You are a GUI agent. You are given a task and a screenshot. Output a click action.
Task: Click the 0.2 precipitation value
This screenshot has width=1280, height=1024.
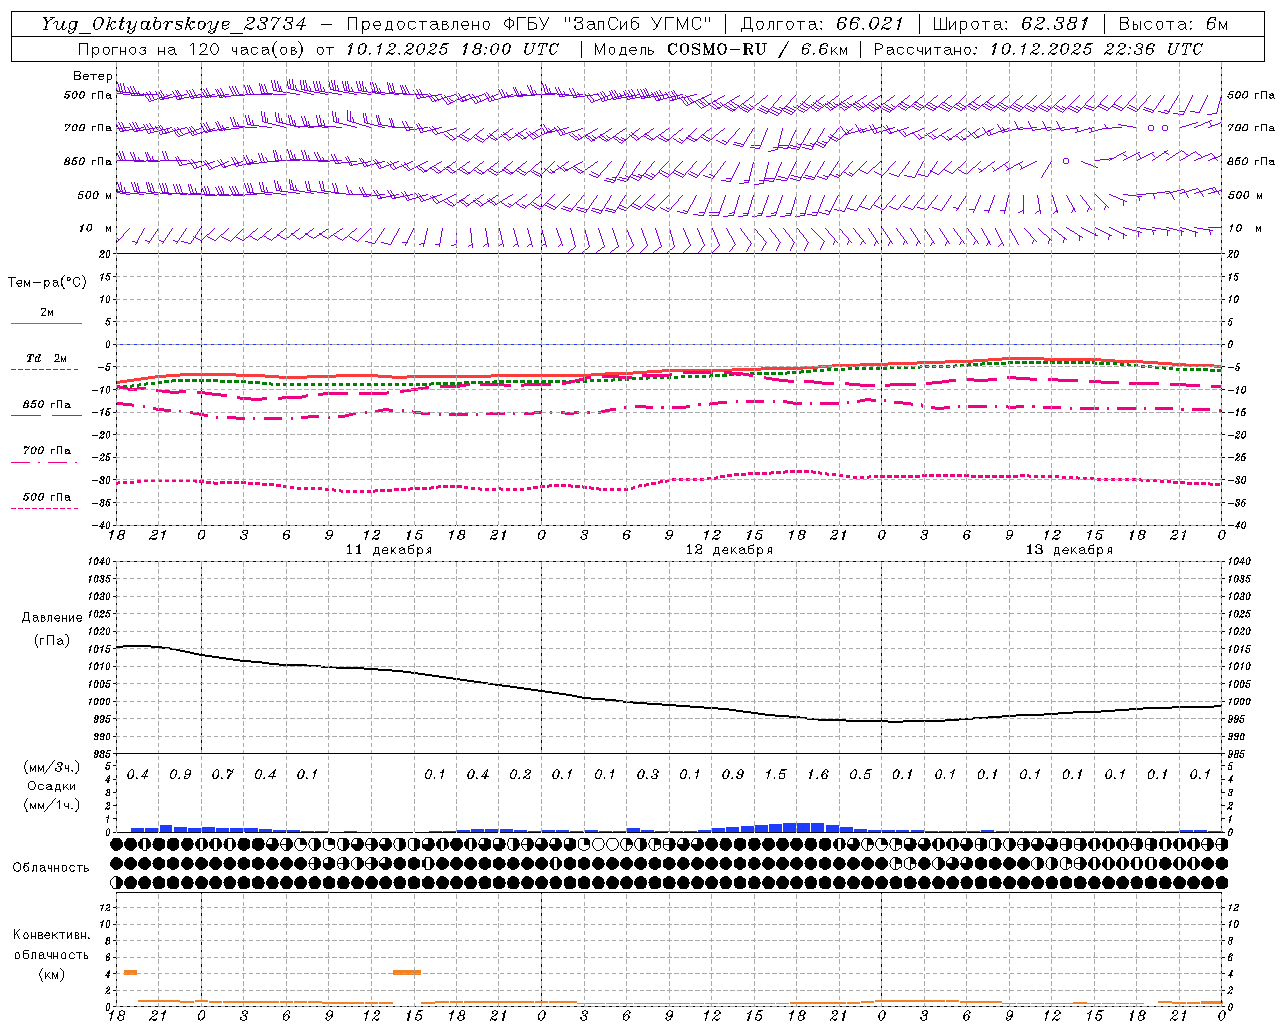[x=520, y=775]
